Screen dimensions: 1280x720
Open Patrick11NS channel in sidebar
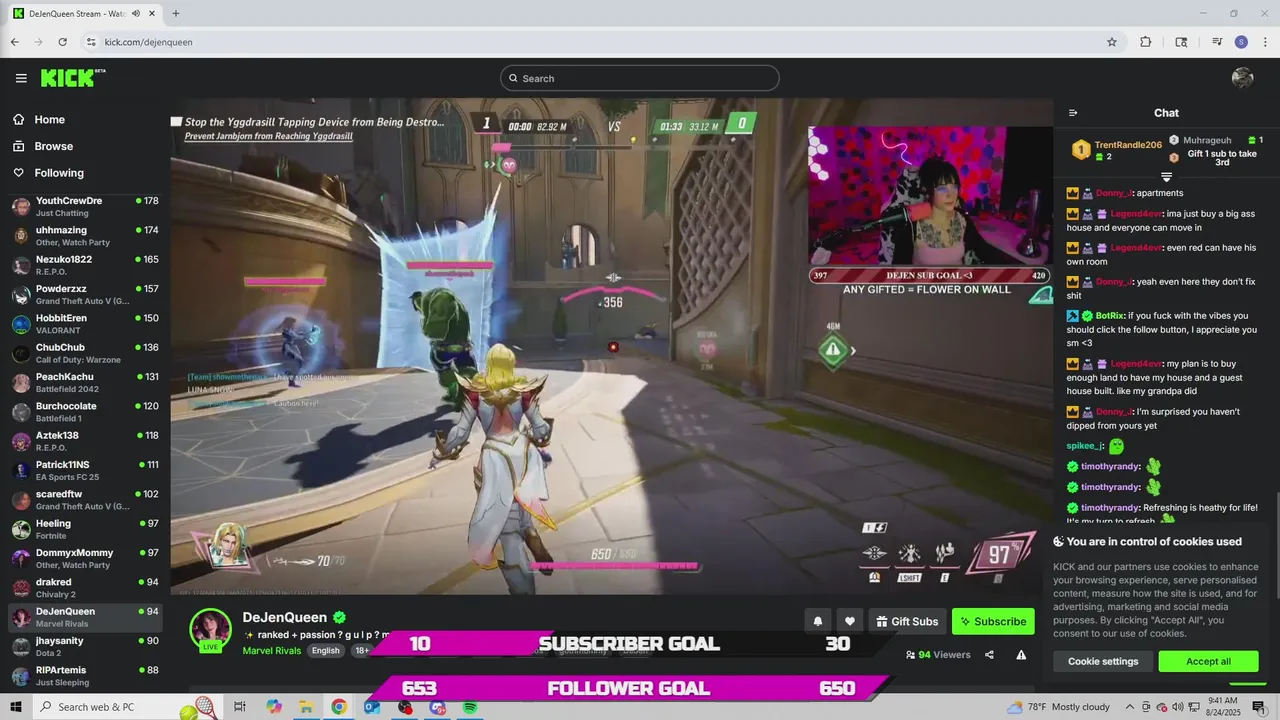85,471
